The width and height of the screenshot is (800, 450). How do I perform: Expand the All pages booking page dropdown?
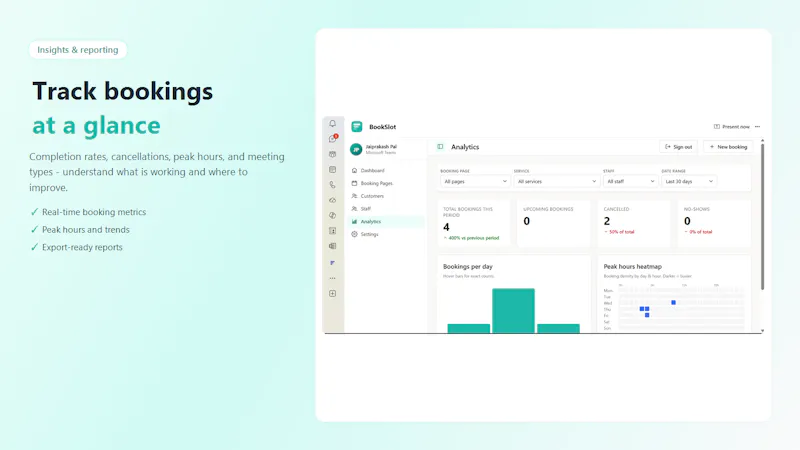[x=475, y=181]
